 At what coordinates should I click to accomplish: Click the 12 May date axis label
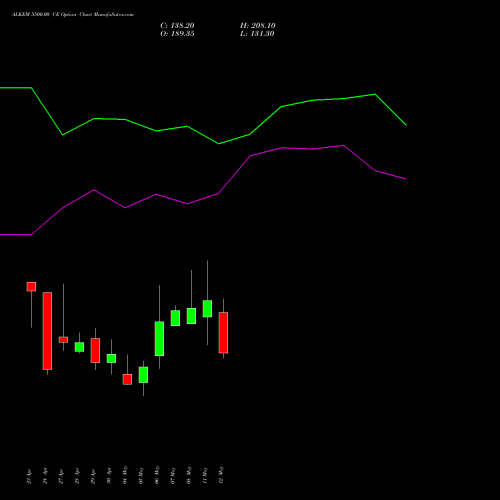(221, 475)
